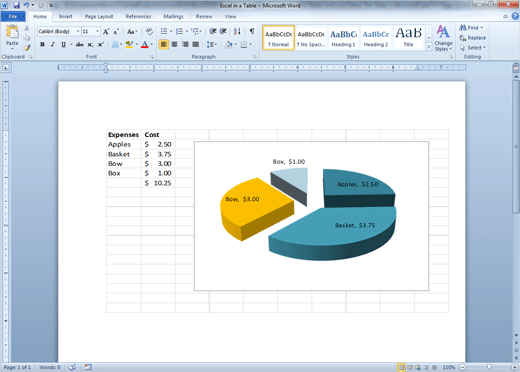Apply bullet list formatting
Screen dimensions: 520x372
(x=164, y=31)
